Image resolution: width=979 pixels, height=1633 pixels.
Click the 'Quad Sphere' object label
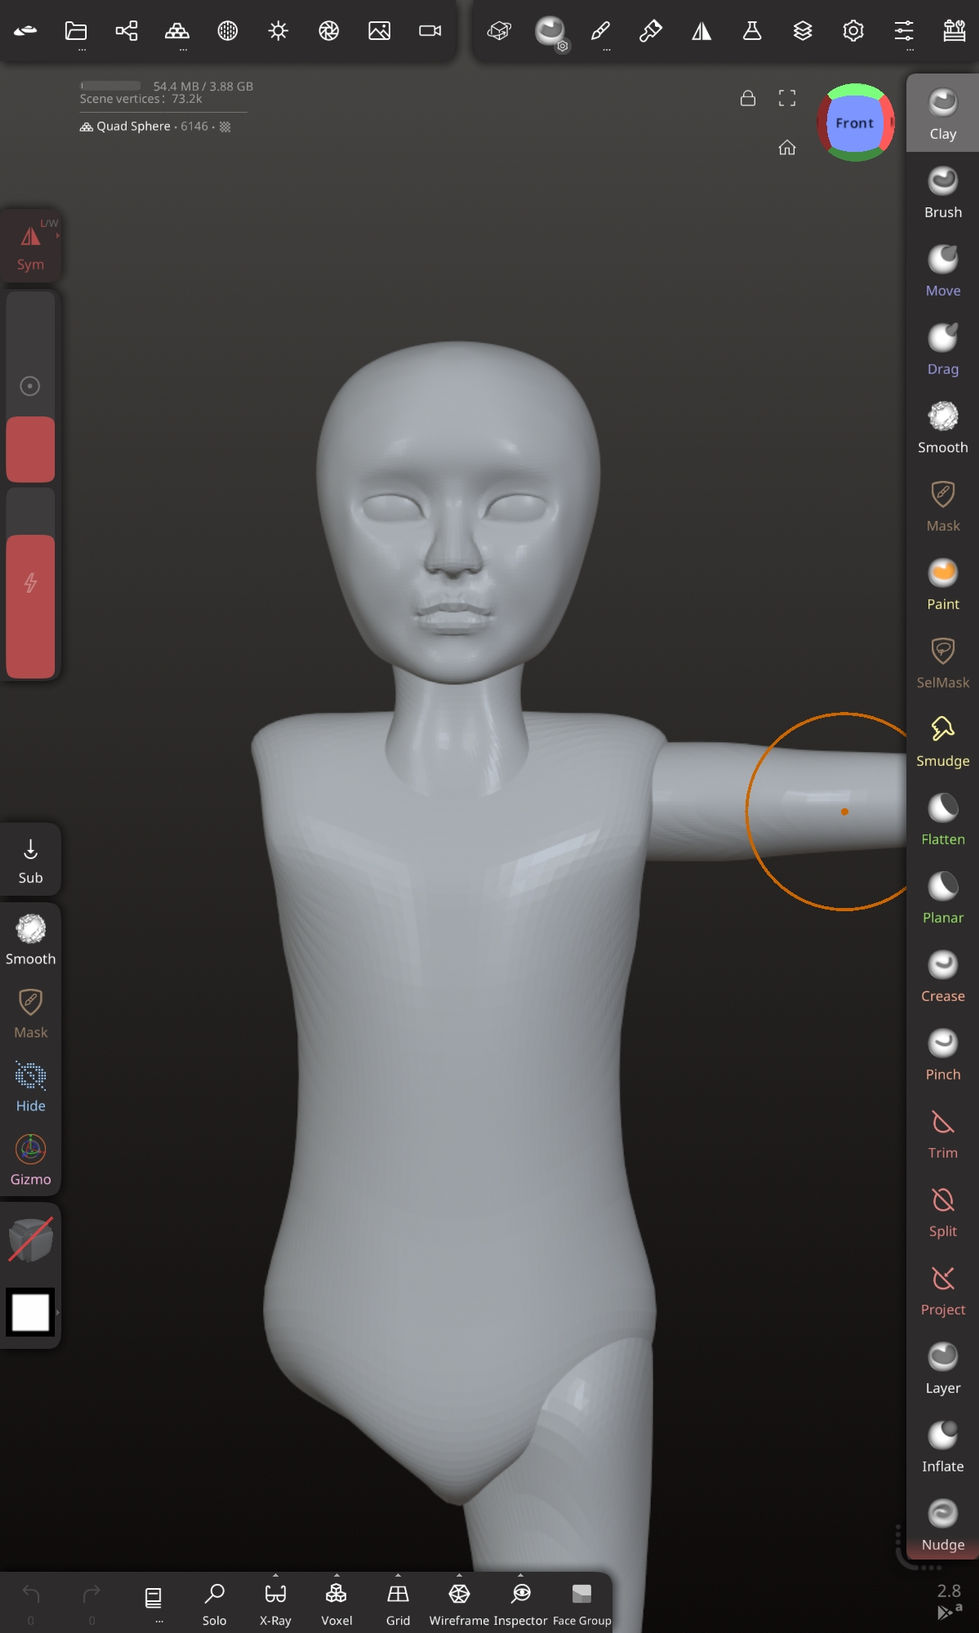pos(133,126)
